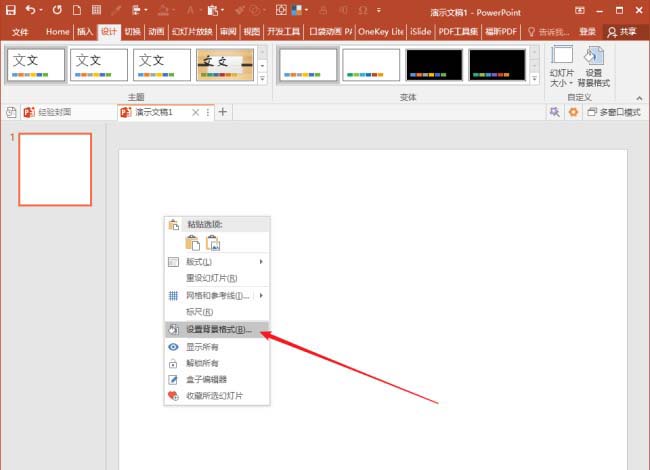Open the 文件 menu
Viewport: 650px width, 470px height.
20,32
